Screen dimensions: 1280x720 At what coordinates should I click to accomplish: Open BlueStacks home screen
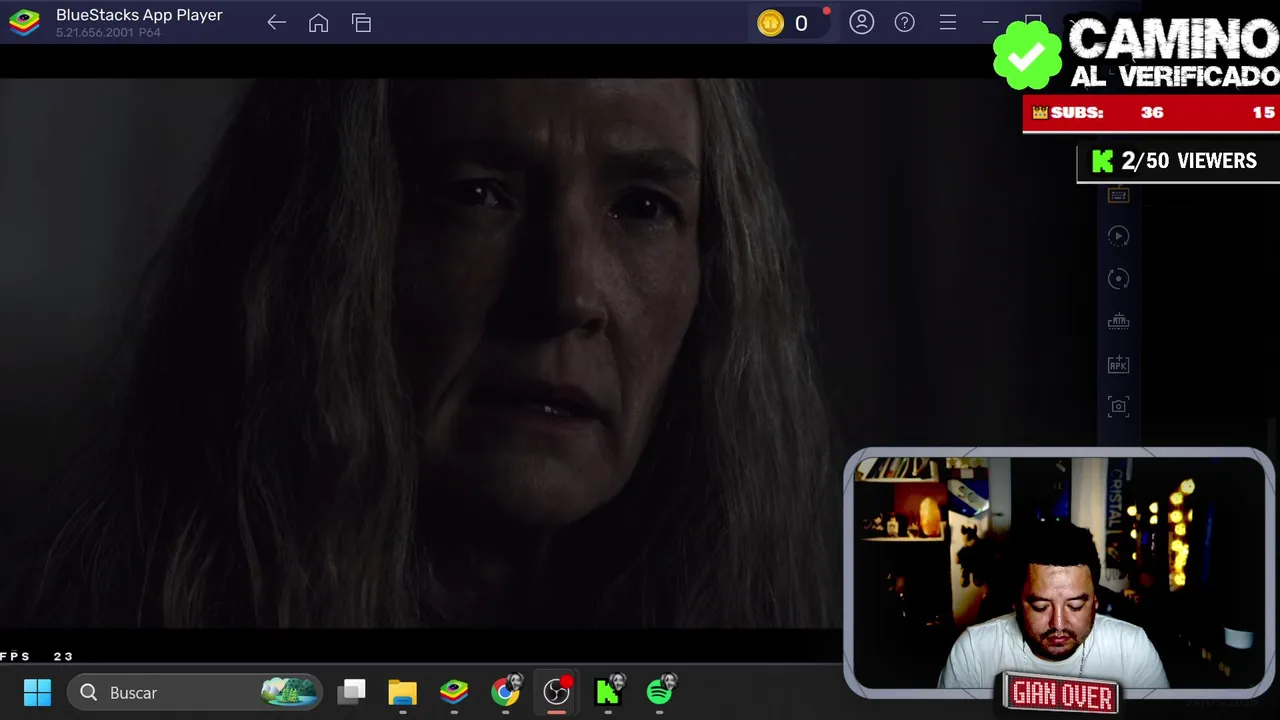pyautogui.click(x=318, y=22)
